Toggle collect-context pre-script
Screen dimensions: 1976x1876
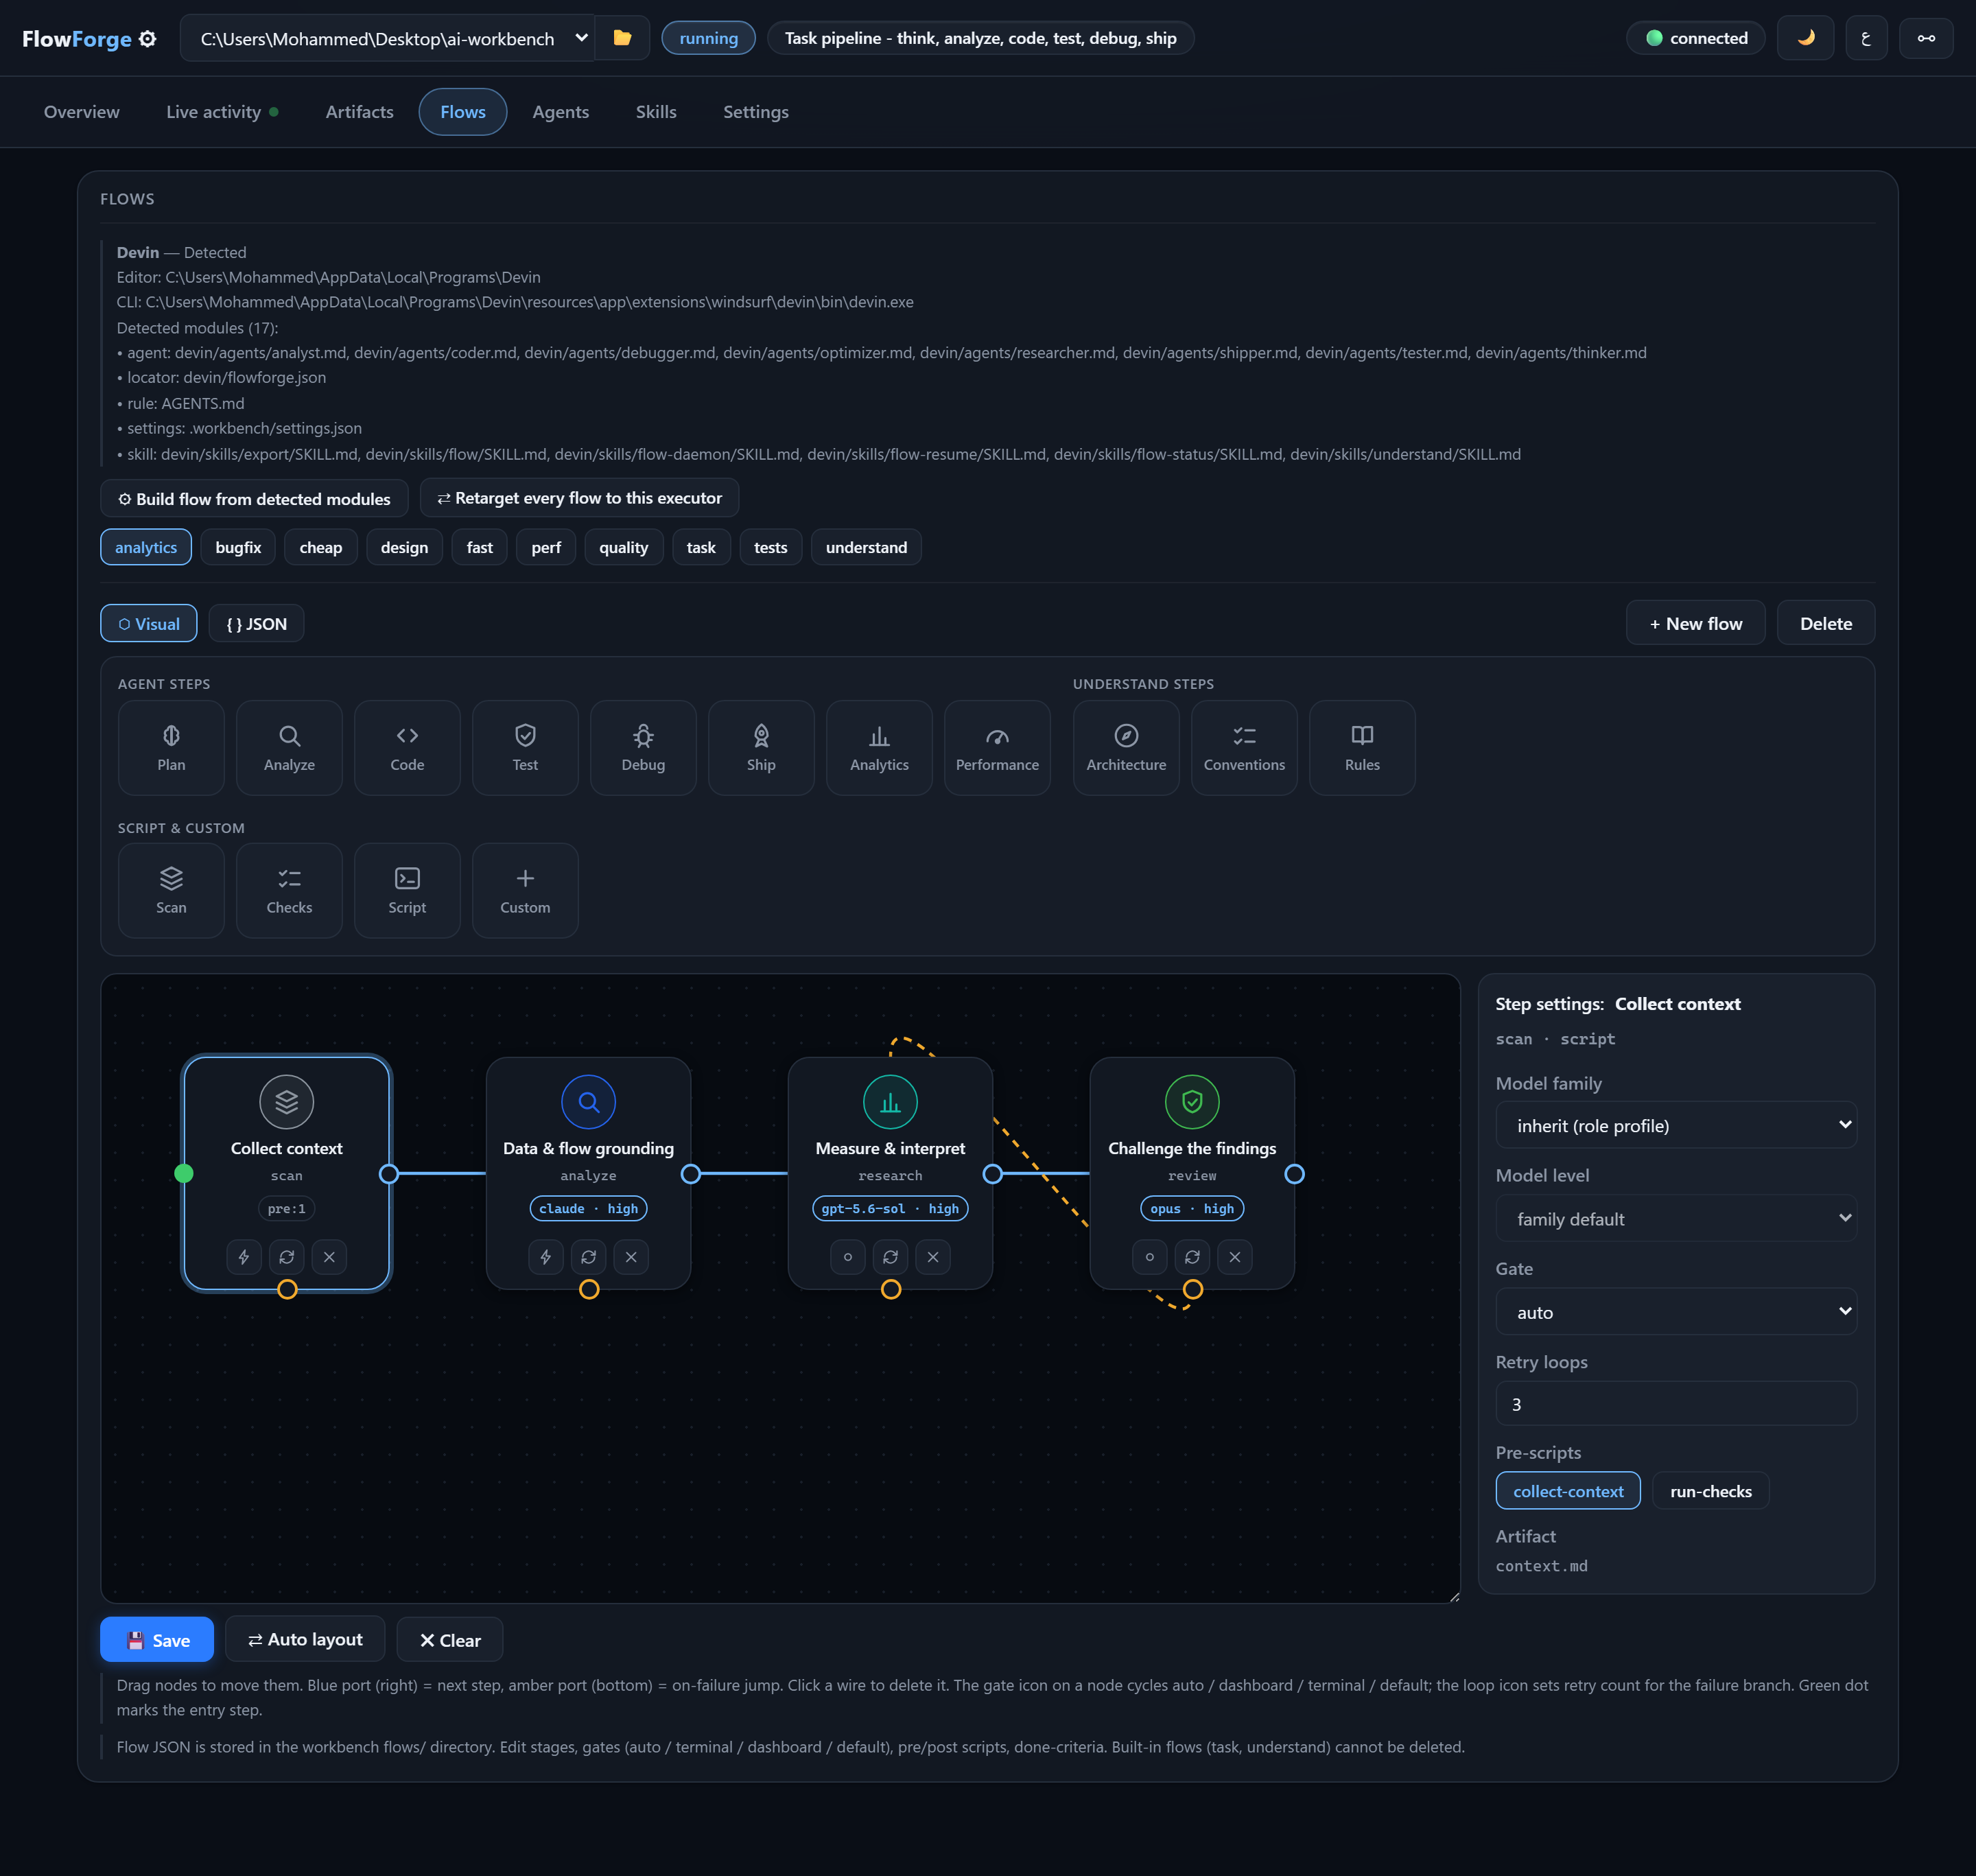click(x=1567, y=1491)
